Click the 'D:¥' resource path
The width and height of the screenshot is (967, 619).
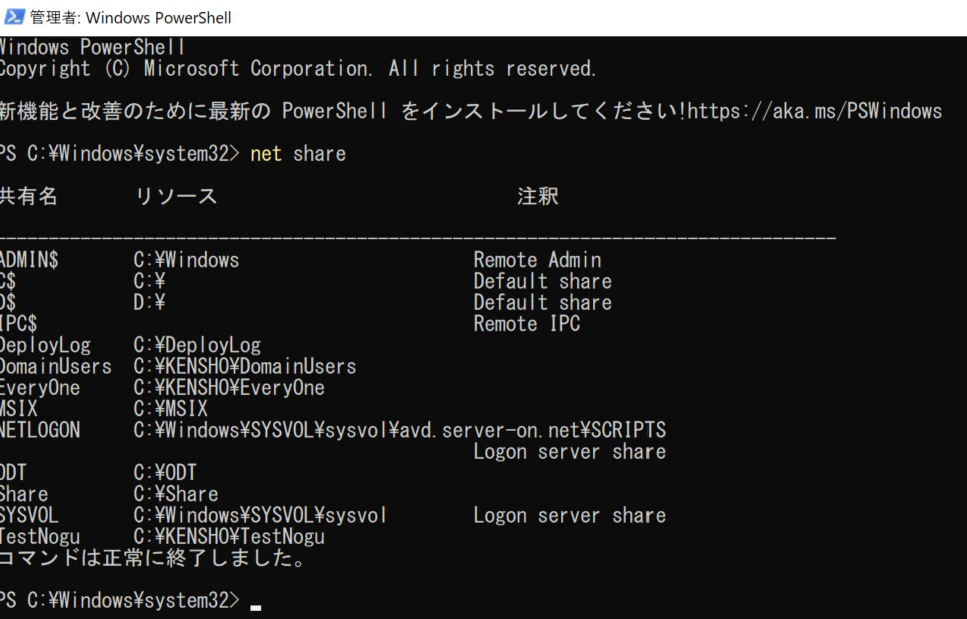[x=149, y=302]
